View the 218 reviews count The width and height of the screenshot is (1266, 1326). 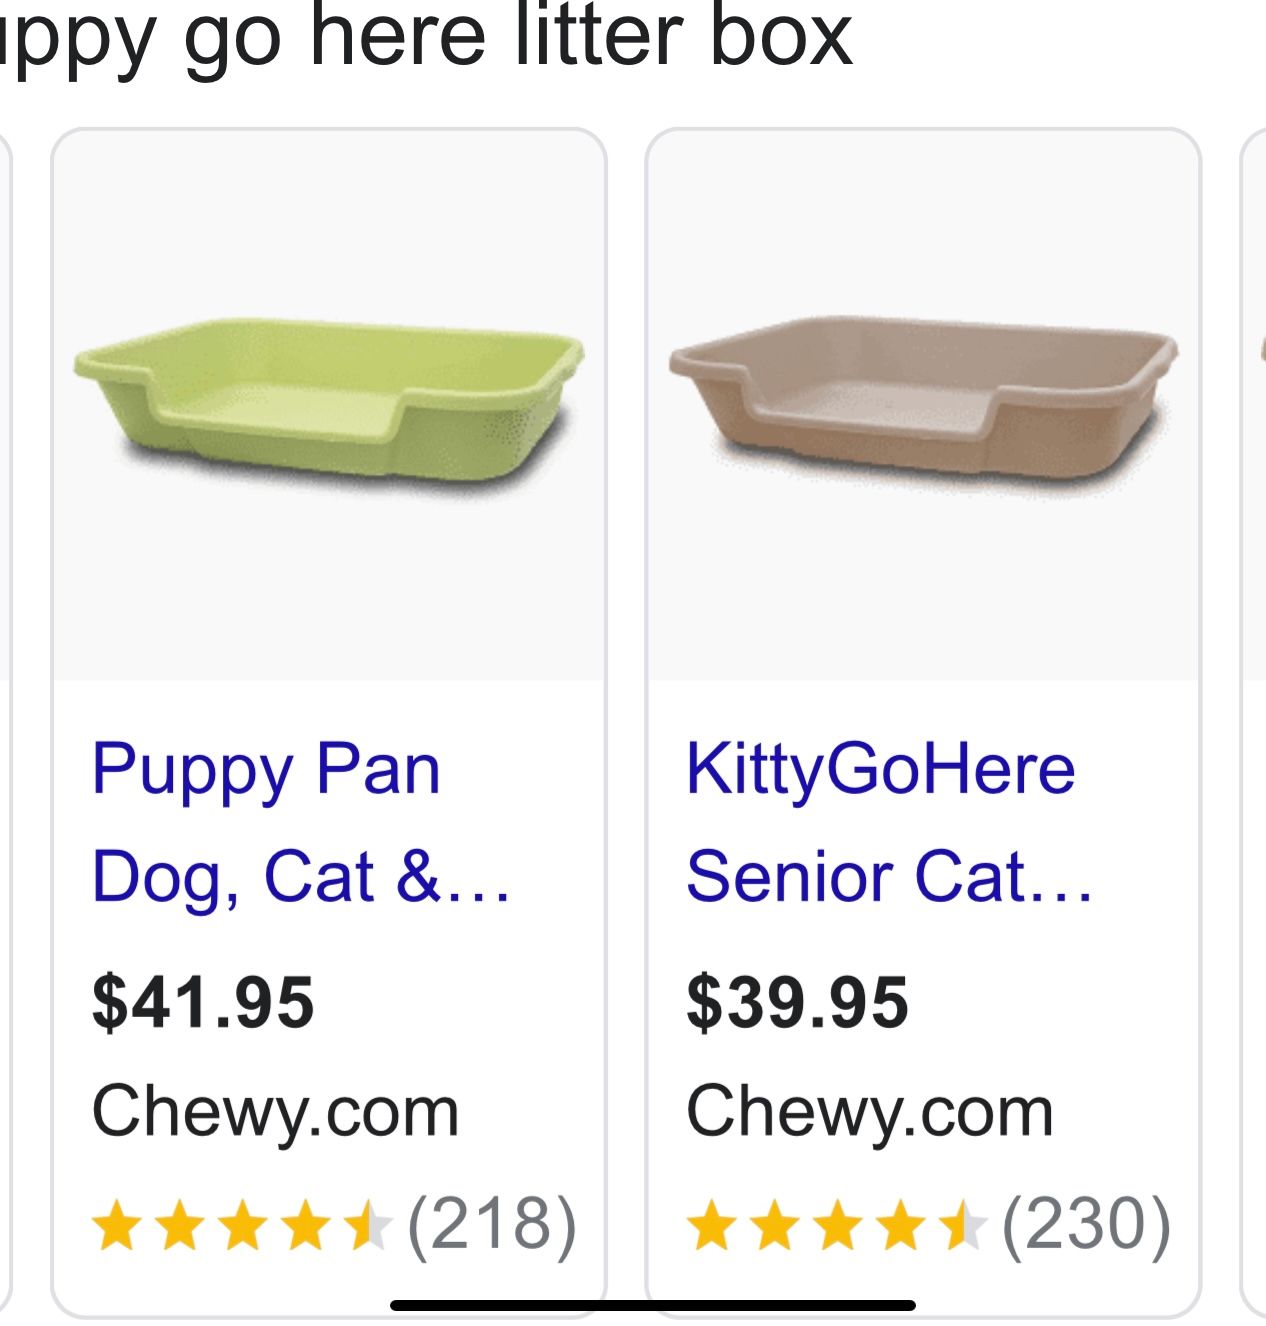click(x=492, y=1224)
